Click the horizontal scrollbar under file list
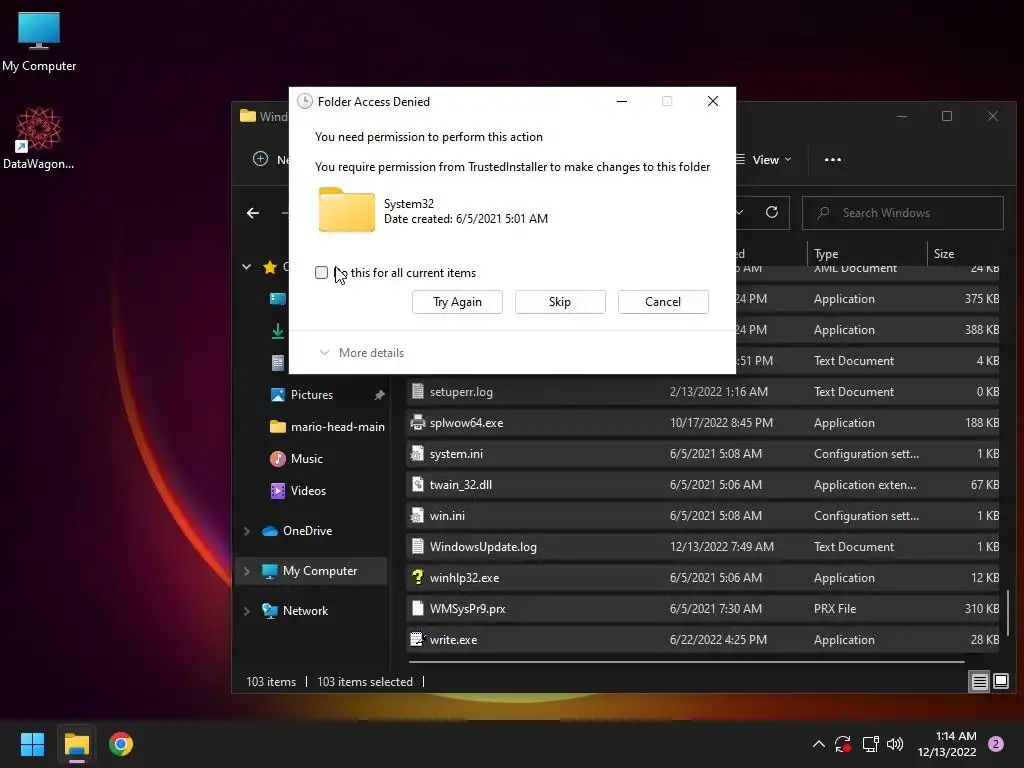Screen dimensions: 1024x768 [x=686, y=662]
